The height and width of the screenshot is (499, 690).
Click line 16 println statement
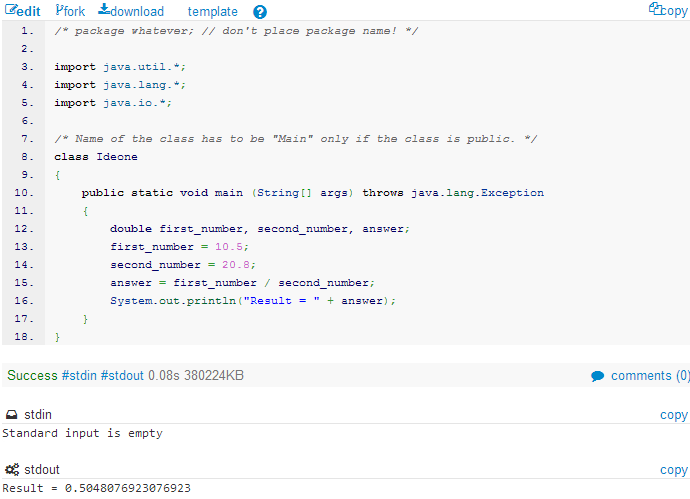(x=253, y=301)
